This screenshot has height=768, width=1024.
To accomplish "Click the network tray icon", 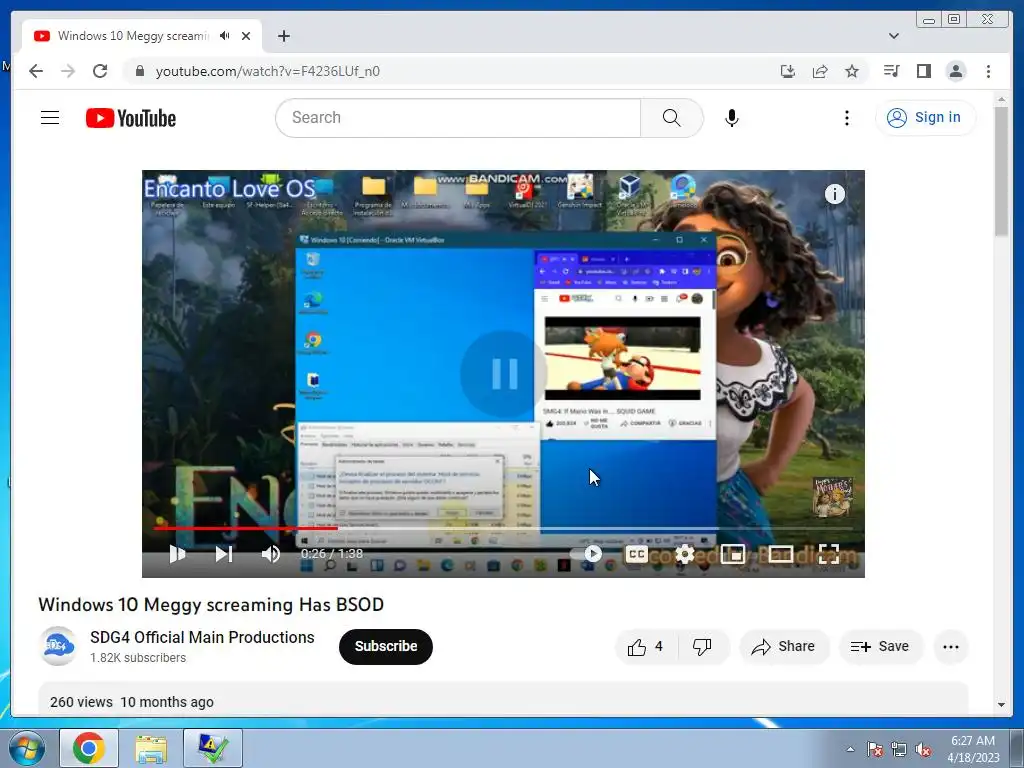I will (x=899, y=749).
